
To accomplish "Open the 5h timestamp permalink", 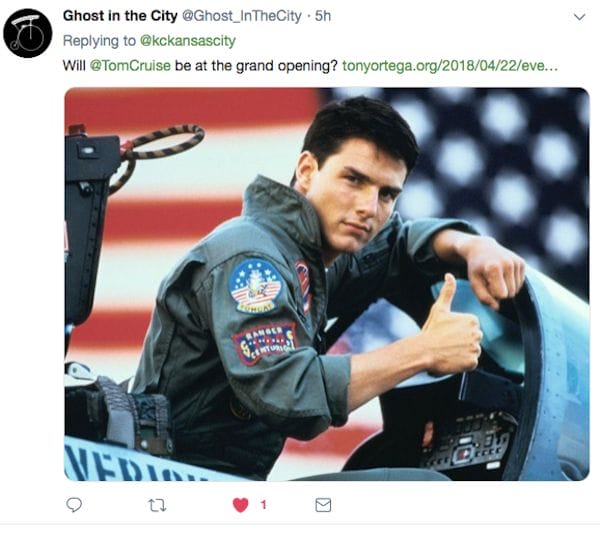I will pos(323,16).
